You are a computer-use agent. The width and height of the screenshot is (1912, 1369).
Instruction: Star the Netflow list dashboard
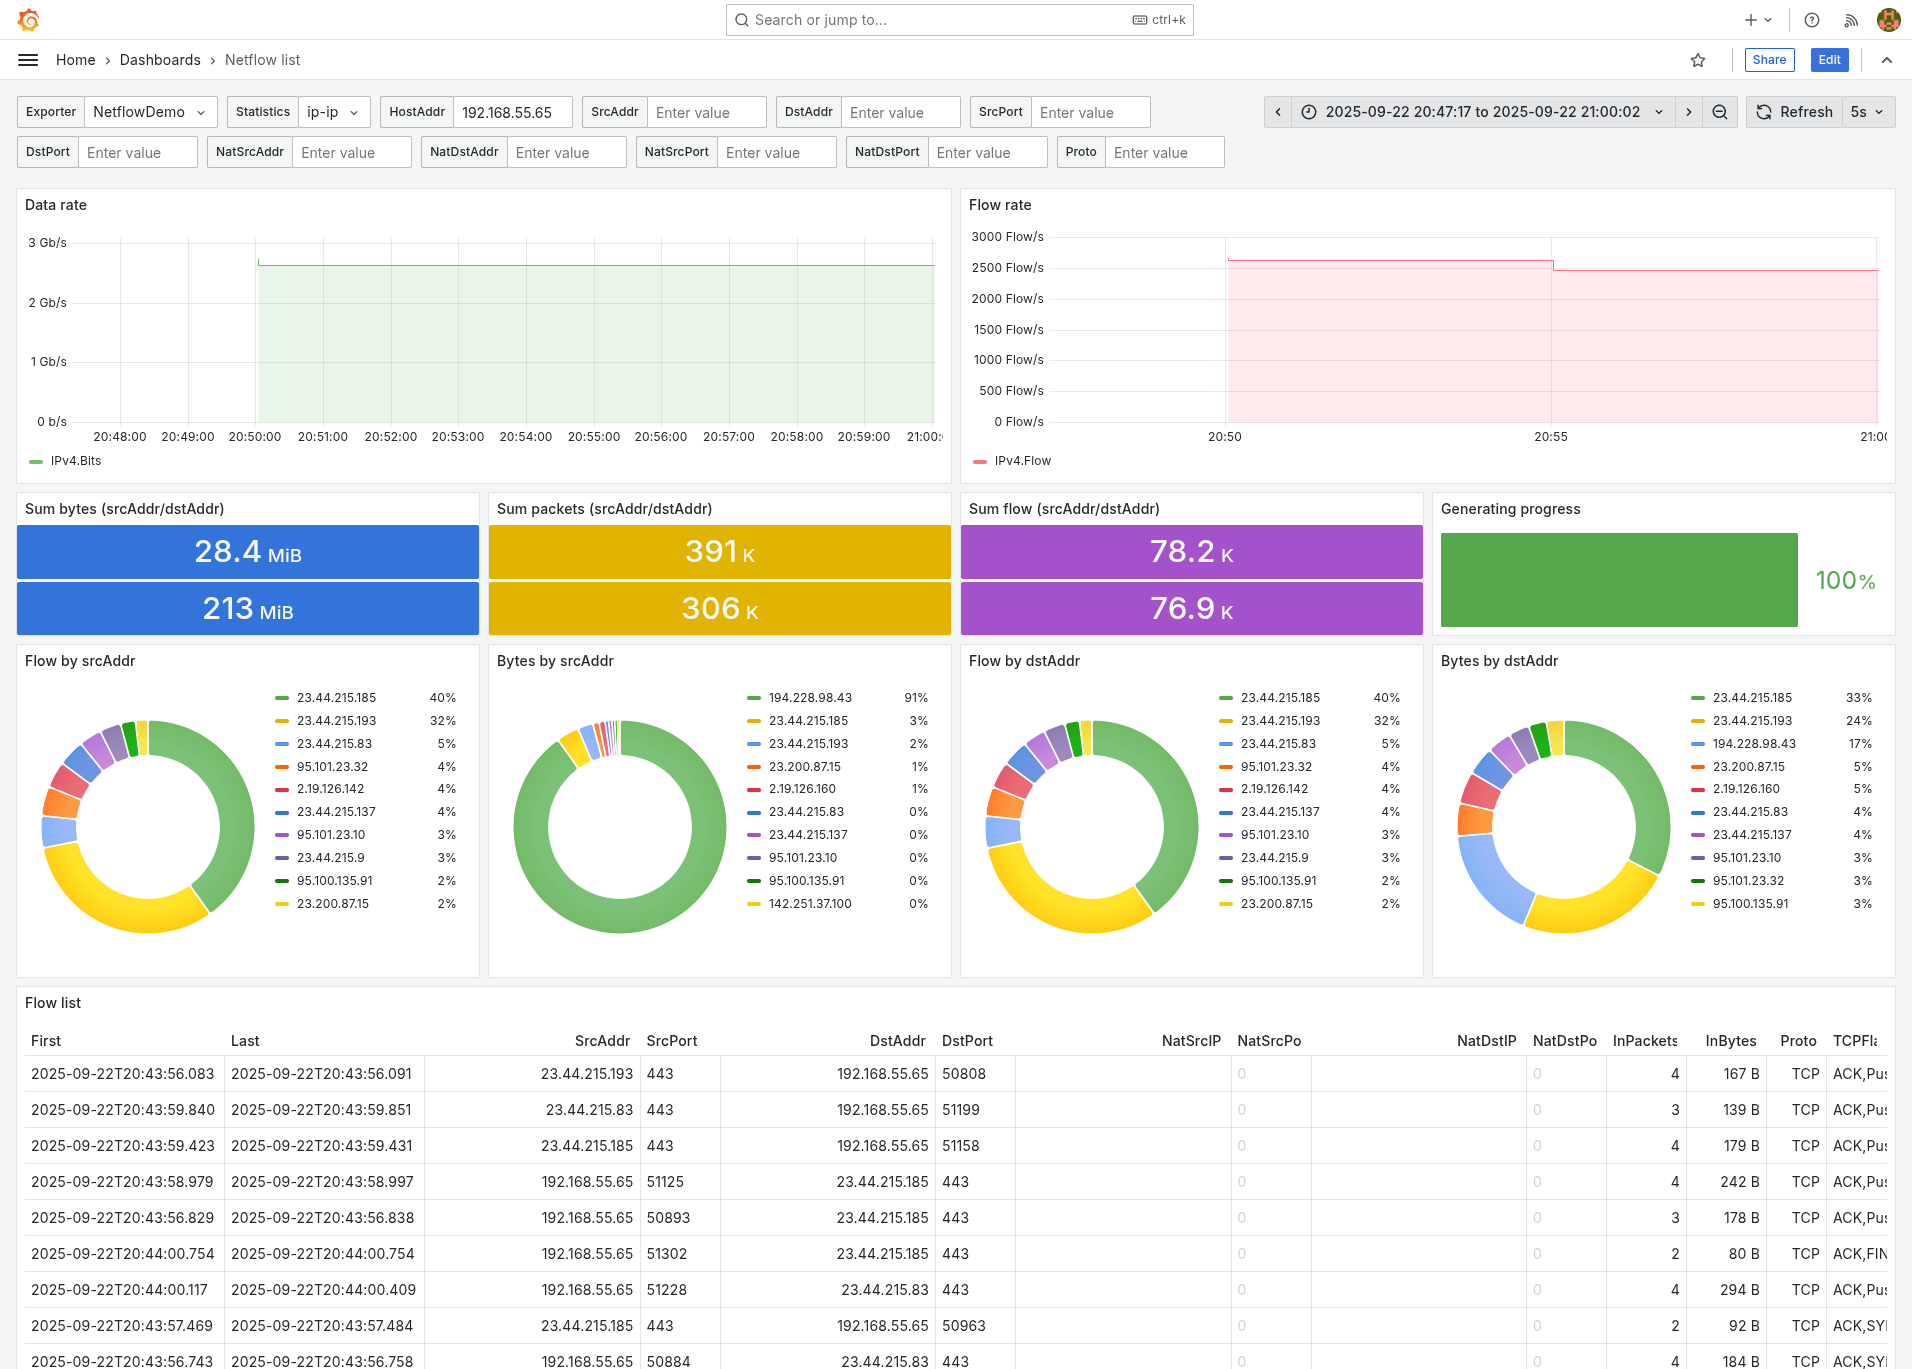(x=1698, y=60)
